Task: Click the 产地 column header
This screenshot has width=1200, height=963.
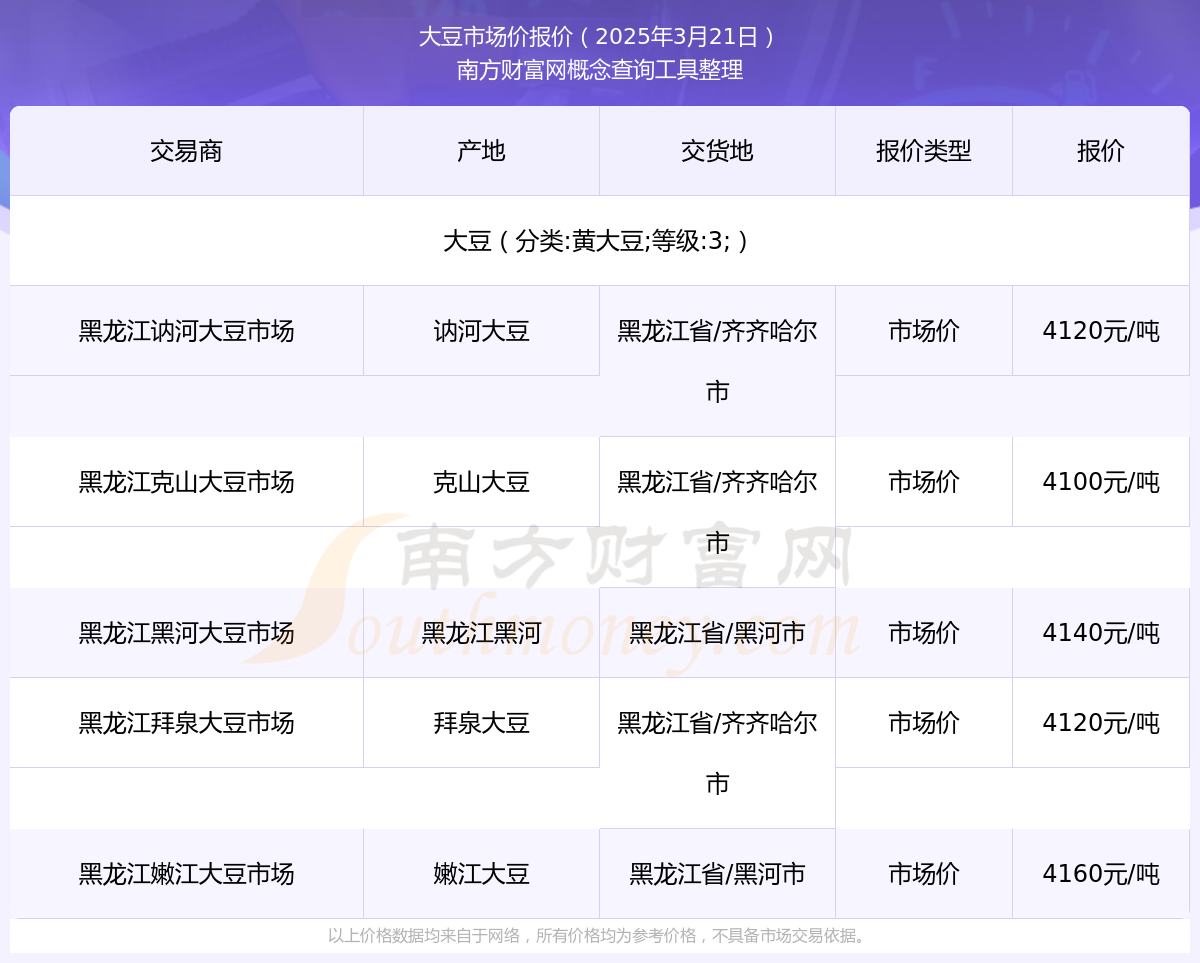Action: click(482, 151)
